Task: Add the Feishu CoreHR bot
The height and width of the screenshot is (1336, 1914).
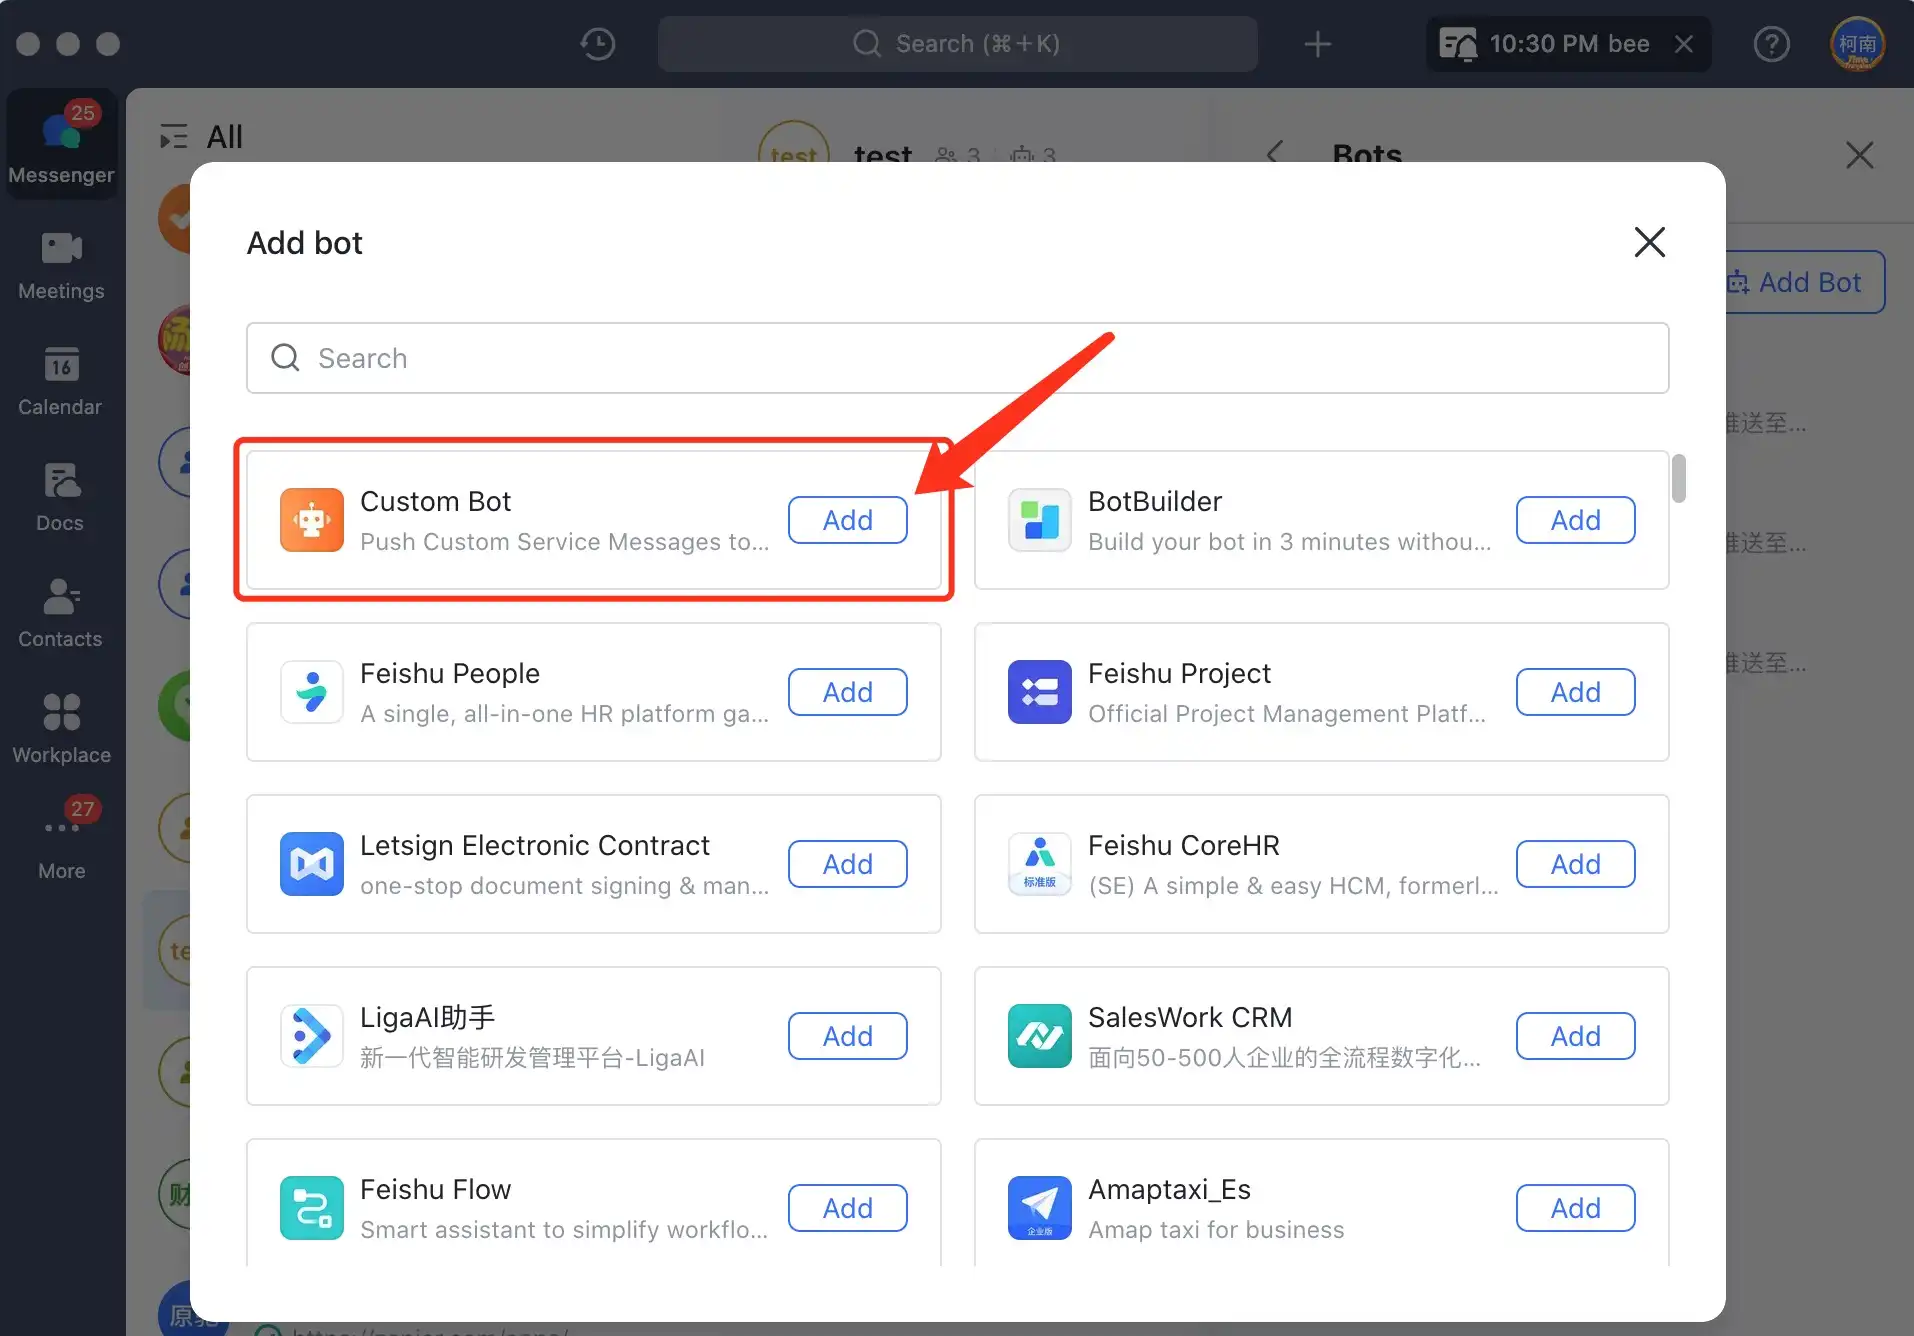Action: tap(1576, 864)
